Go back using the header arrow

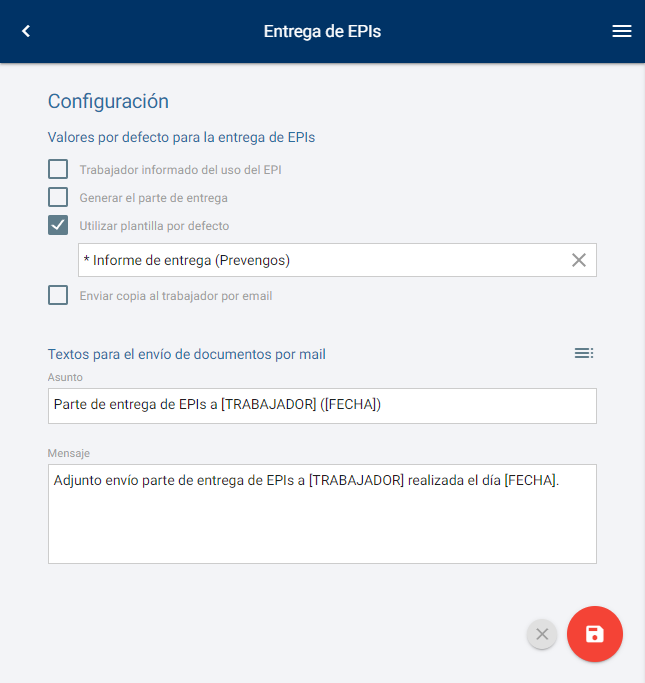pyautogui.click(x=26, y=31)
